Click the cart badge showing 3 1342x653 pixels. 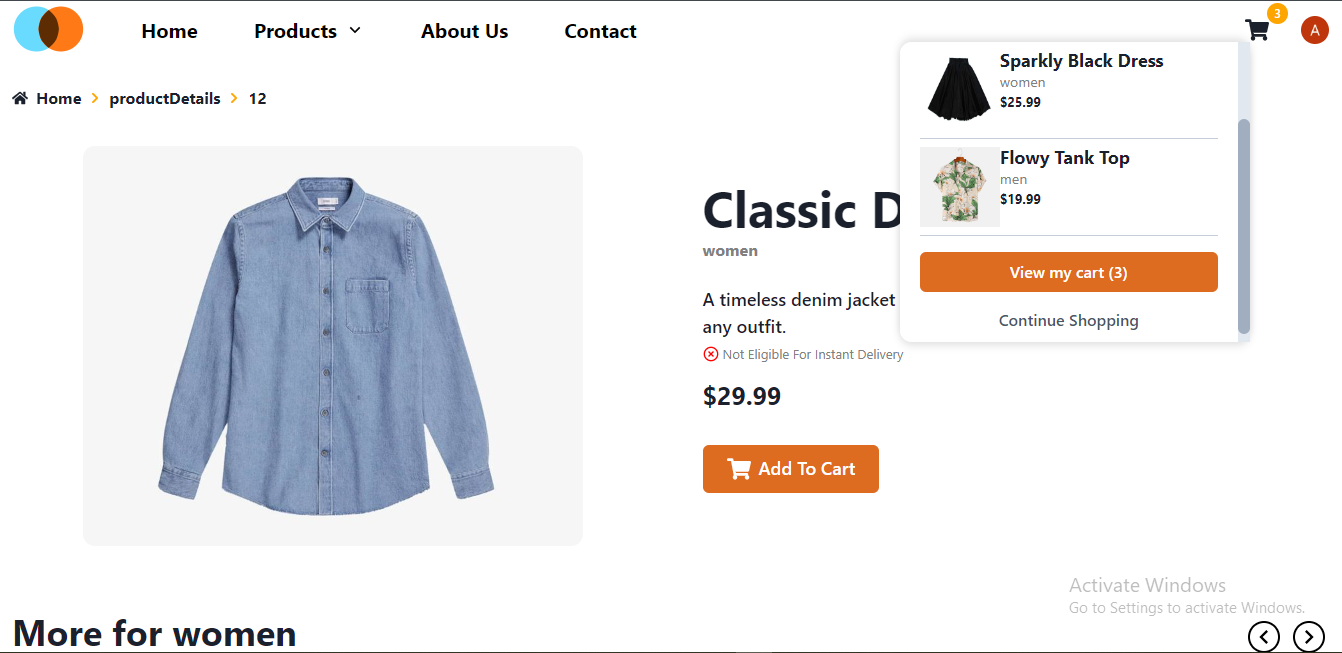click(x=1277, y=13)
